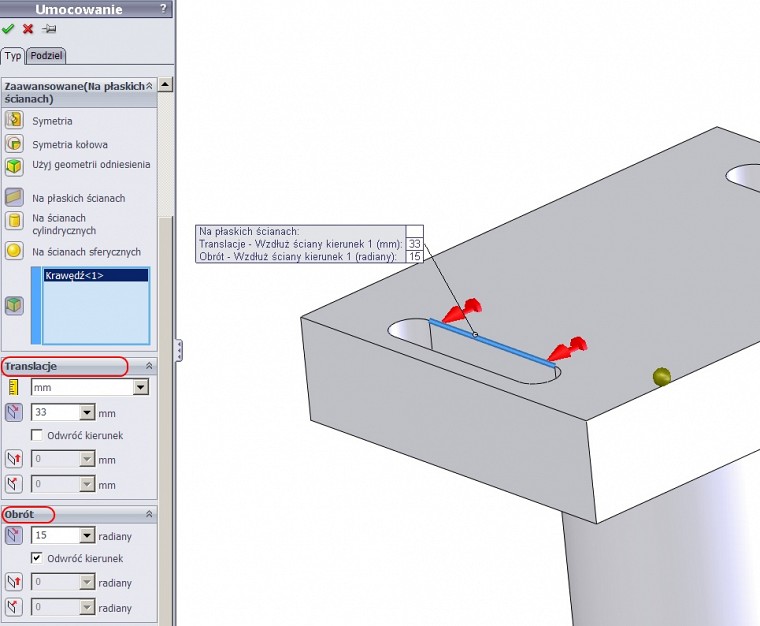The width and height of the screenshot is (760, 626).
Task: Open the 15 radiany rotation value dropdown
Action: pos(87,535)
